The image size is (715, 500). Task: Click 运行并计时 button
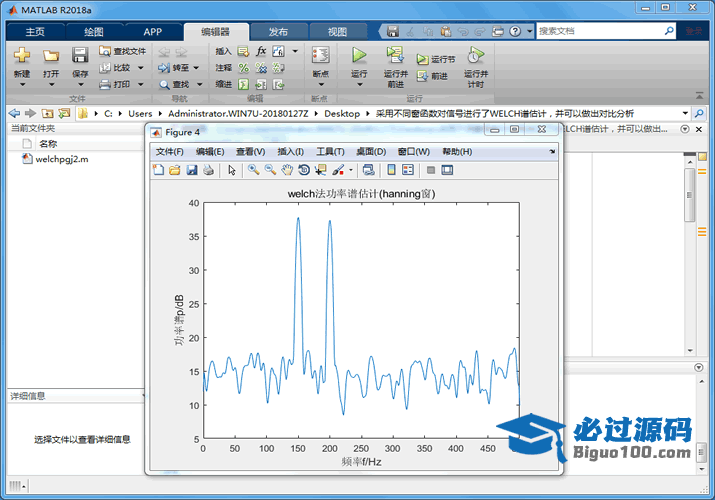pyautogui.click(x=476, y=67)
